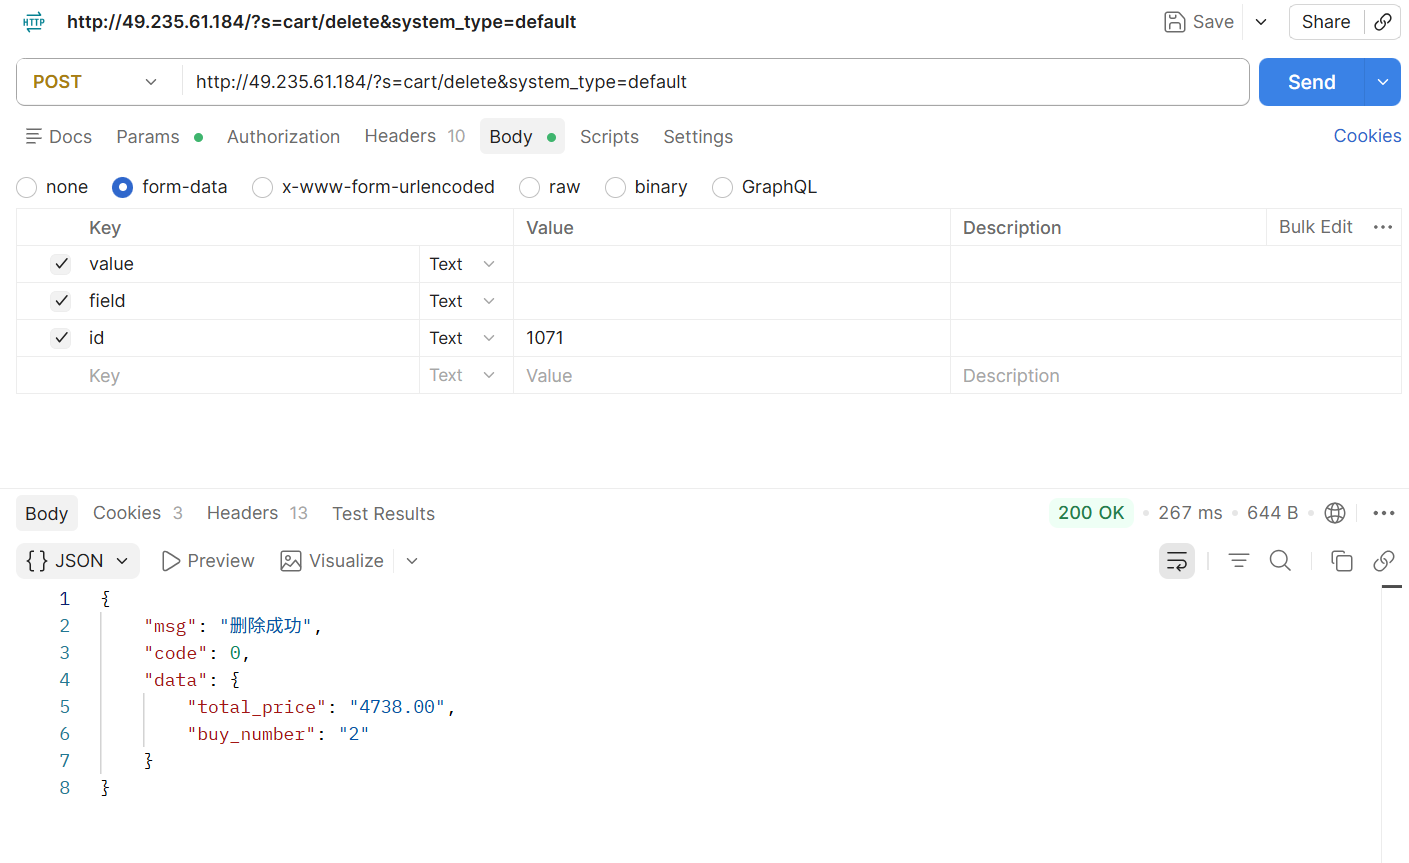Click the network globe icon
1409x863 pixels.
click(x=1335, y=513)
